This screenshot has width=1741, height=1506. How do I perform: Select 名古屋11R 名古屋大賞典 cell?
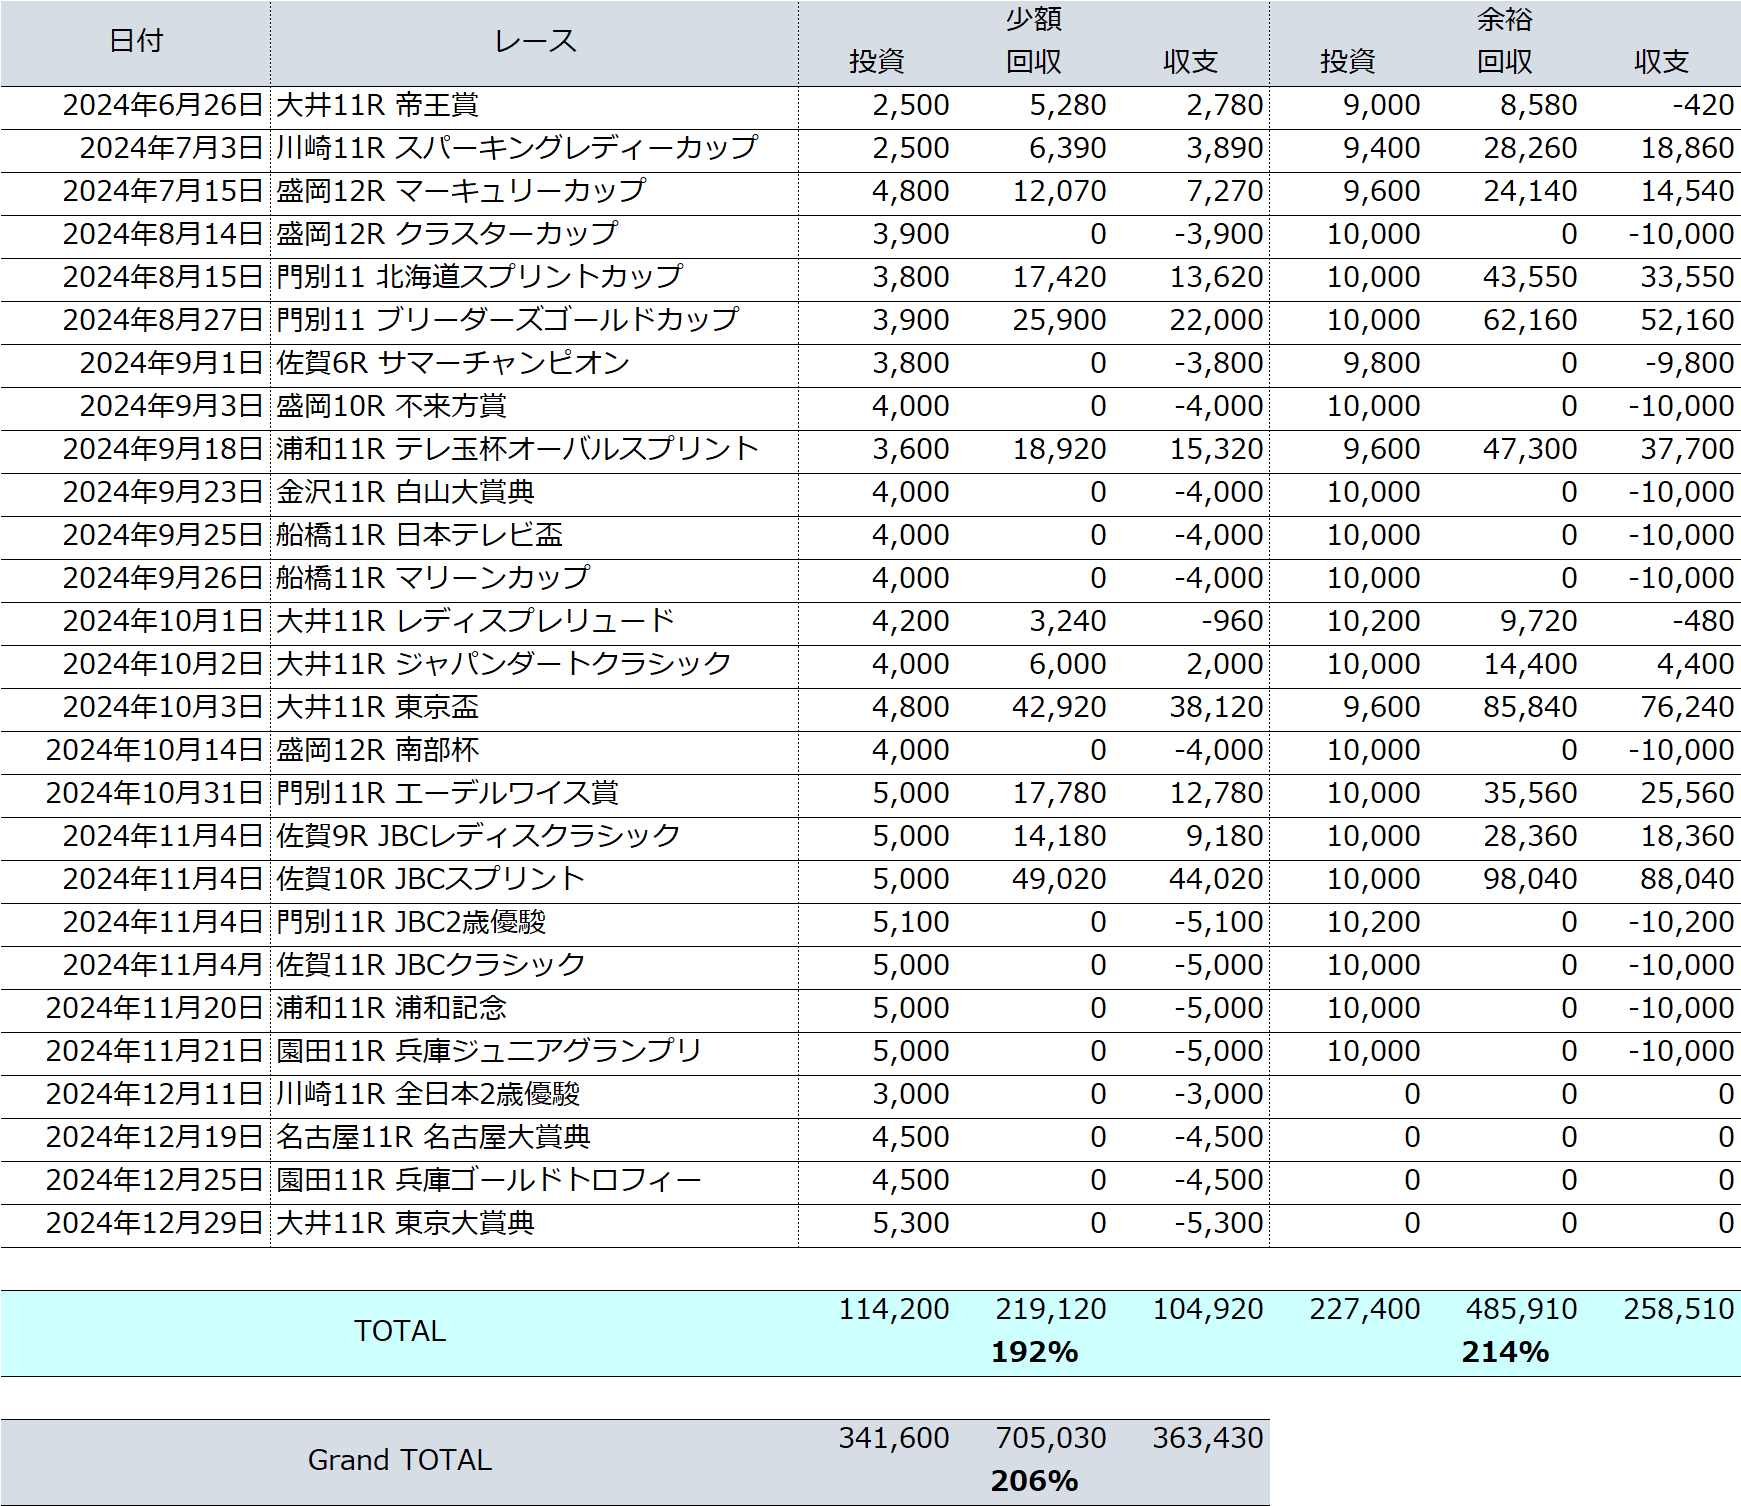click(433, 1137)
